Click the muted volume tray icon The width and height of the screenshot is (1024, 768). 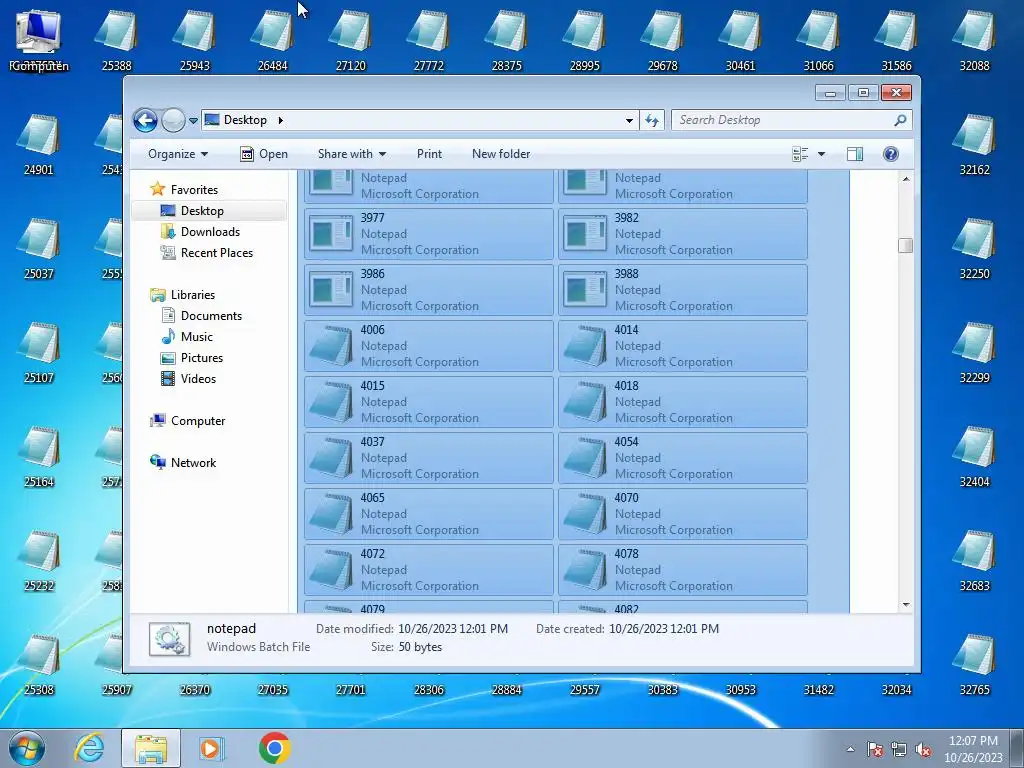pos(923,749)
